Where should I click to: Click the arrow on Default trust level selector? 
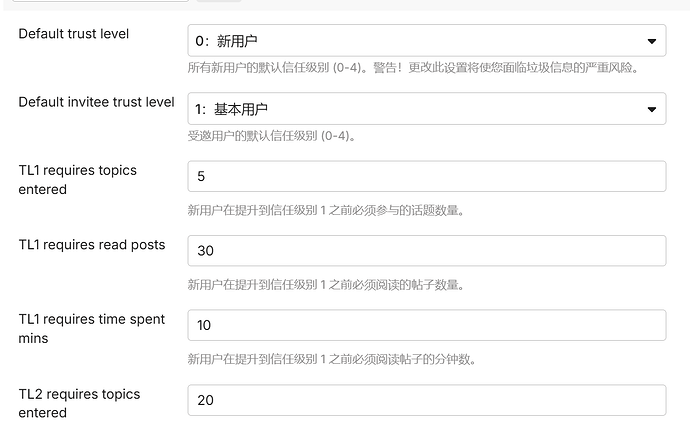click(652, 41)
